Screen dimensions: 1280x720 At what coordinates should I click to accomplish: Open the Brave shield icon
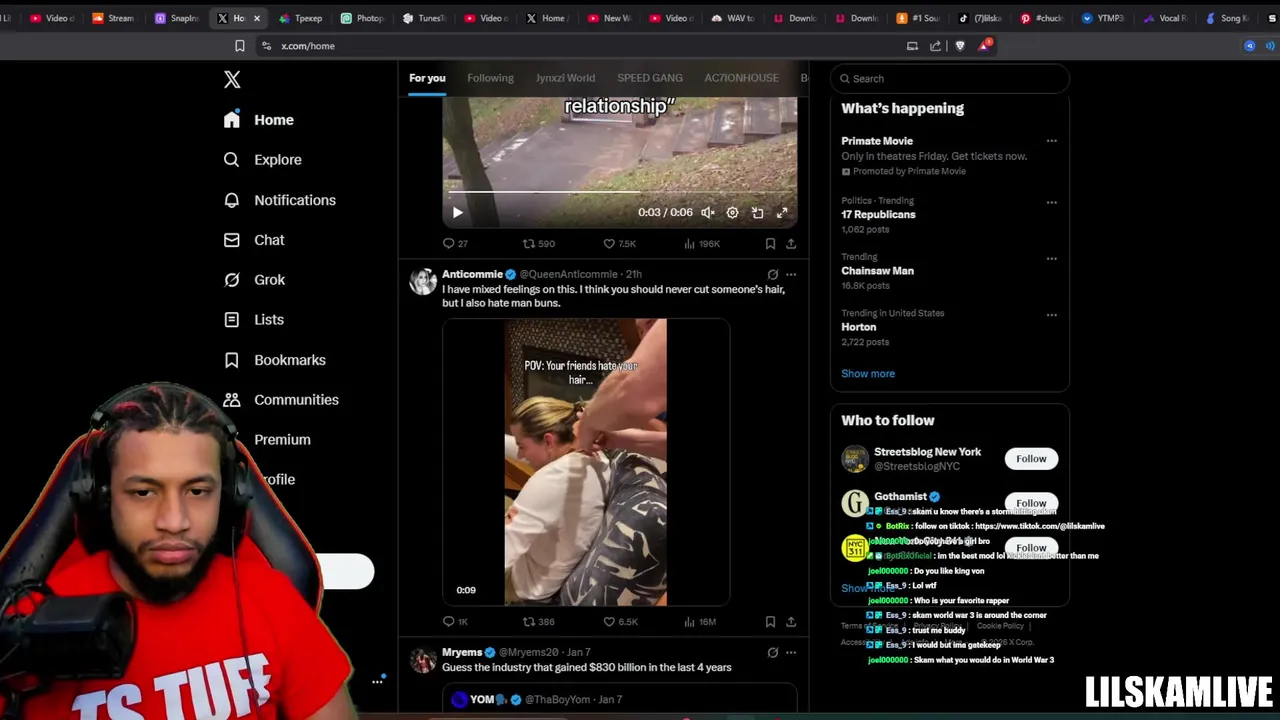[x=960, y=46]
